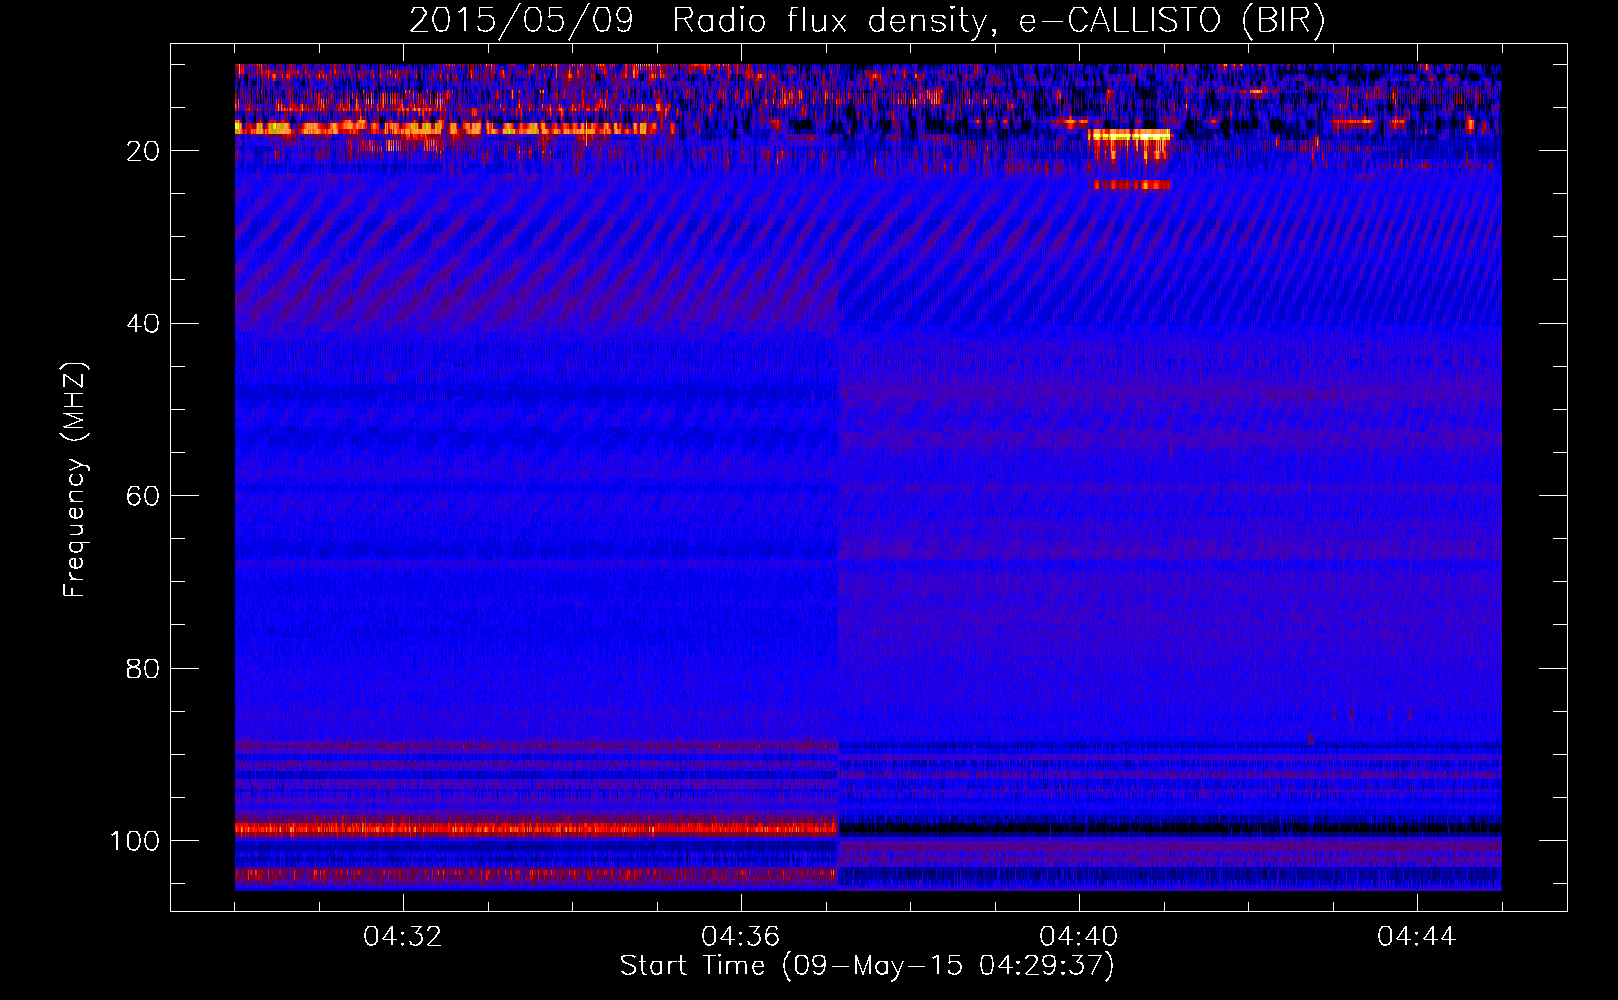Click the red horizontal band near 100 MHz
This screenshot has width=1618, height=1000.
click(536, 828)
